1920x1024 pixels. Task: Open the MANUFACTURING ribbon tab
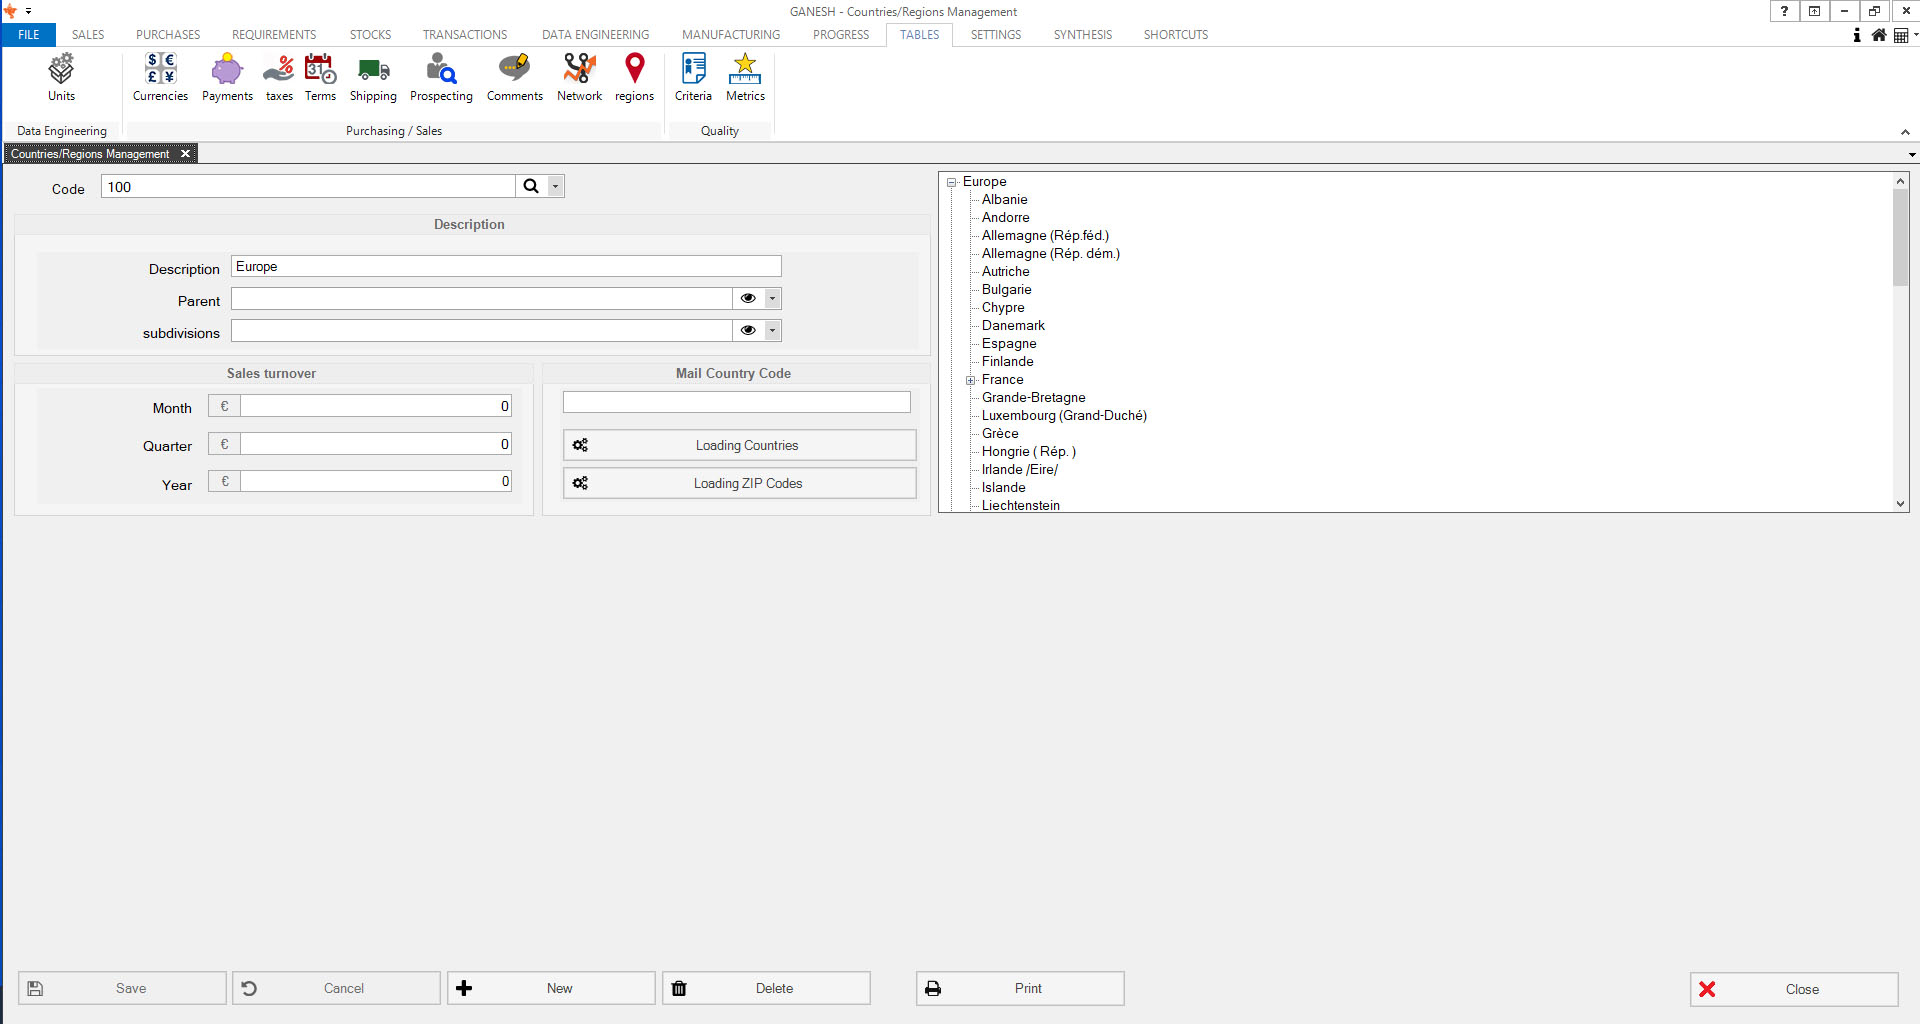(730, 35)
